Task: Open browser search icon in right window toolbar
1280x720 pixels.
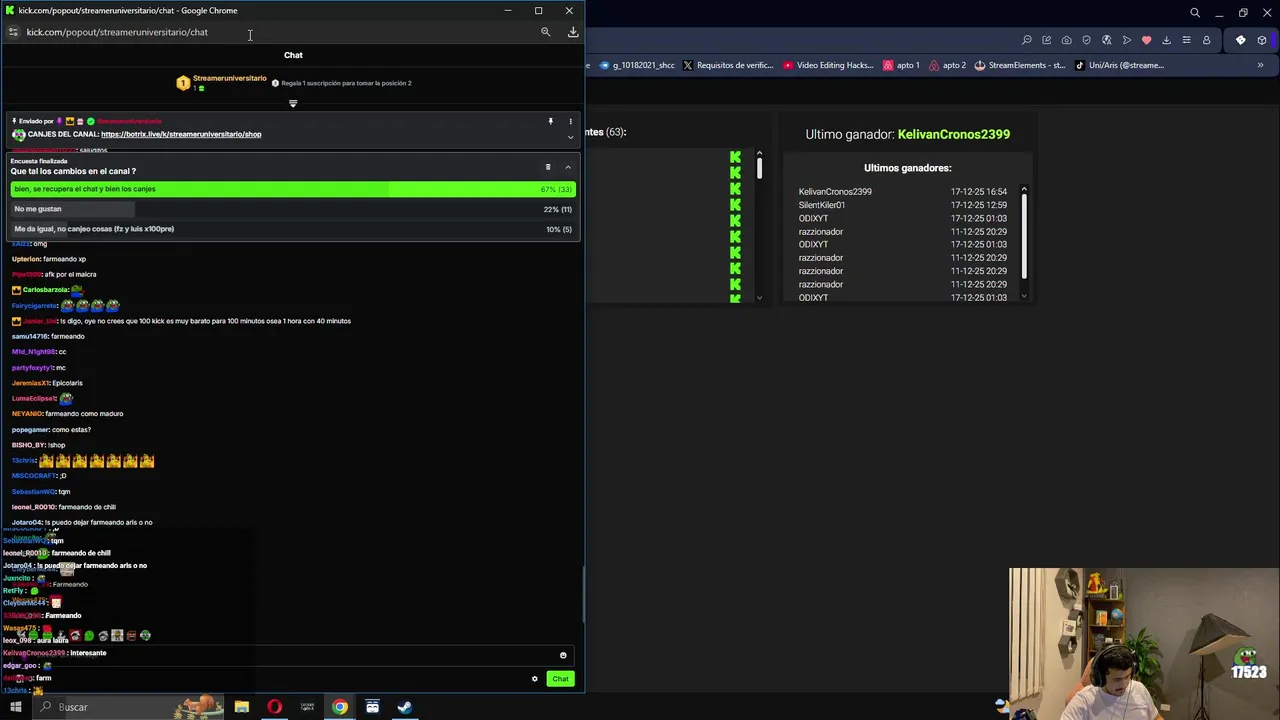Action: pos(1026,40)
